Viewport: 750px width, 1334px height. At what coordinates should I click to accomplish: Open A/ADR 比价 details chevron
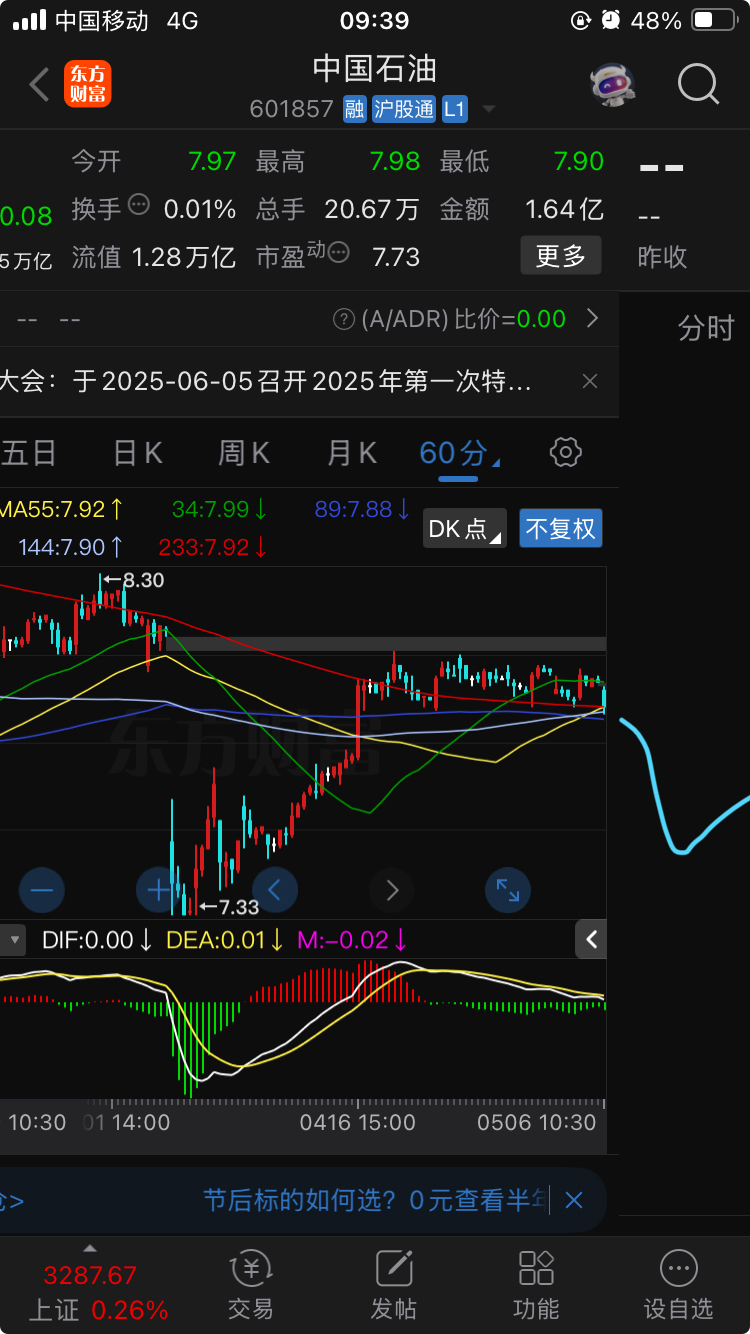click(x=592, y=318)
